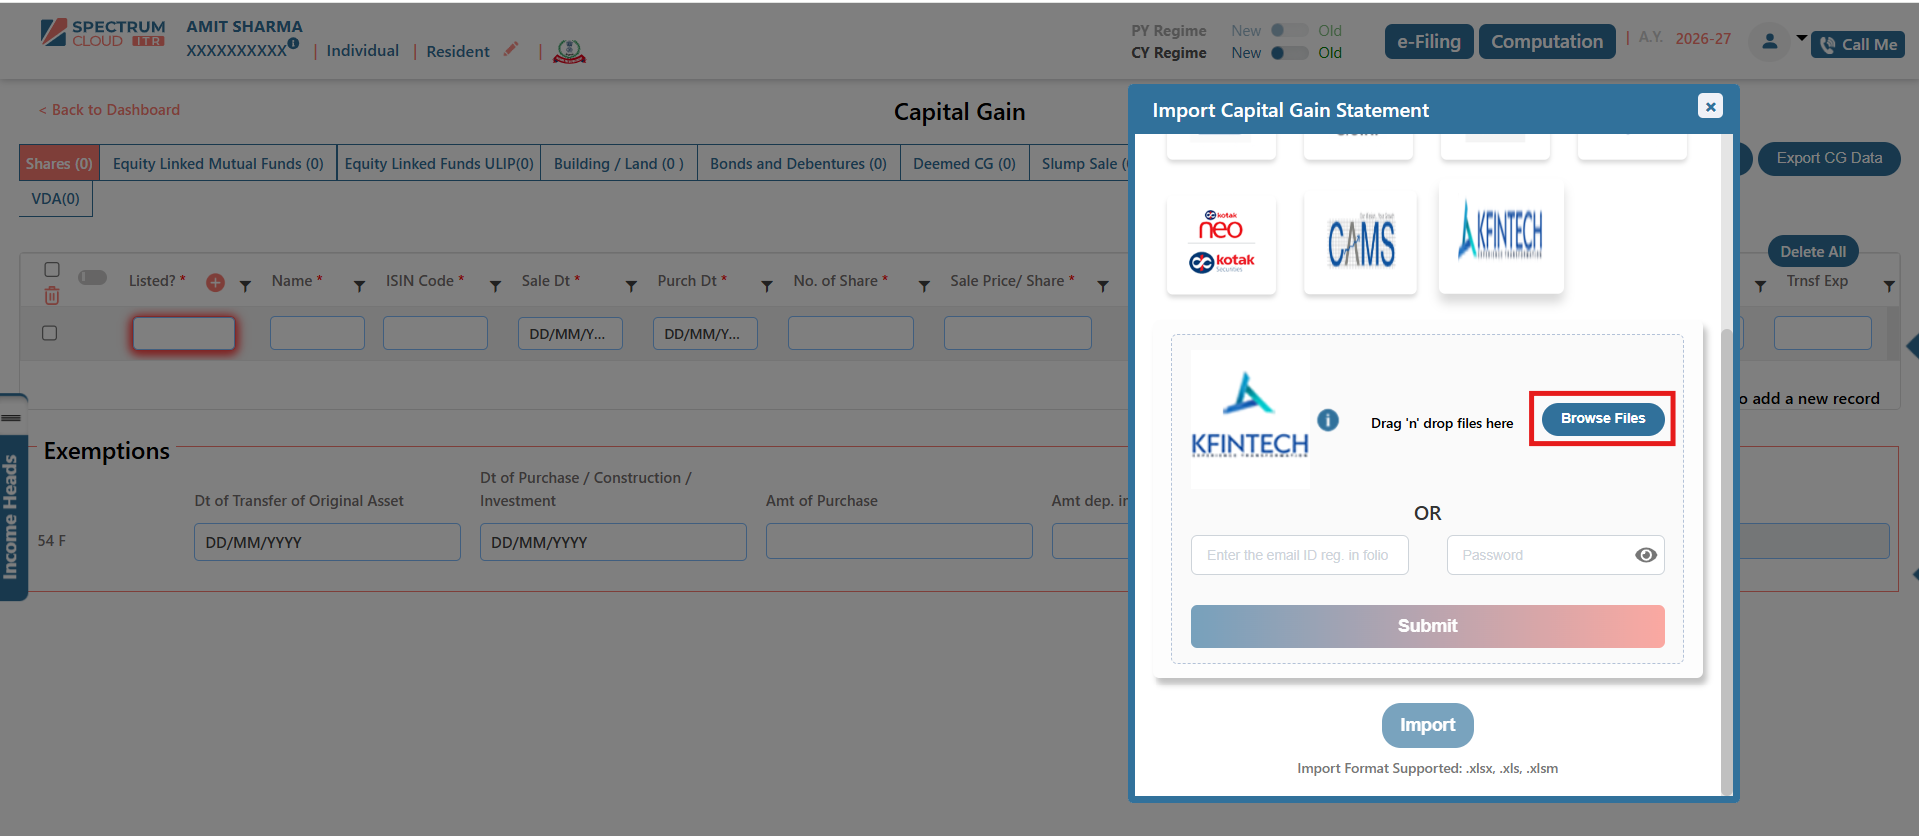The width and height of the screenshot is (1919, 836).
Task: Select the Kotak Neo broker tile
Action: coord(1221,243)
